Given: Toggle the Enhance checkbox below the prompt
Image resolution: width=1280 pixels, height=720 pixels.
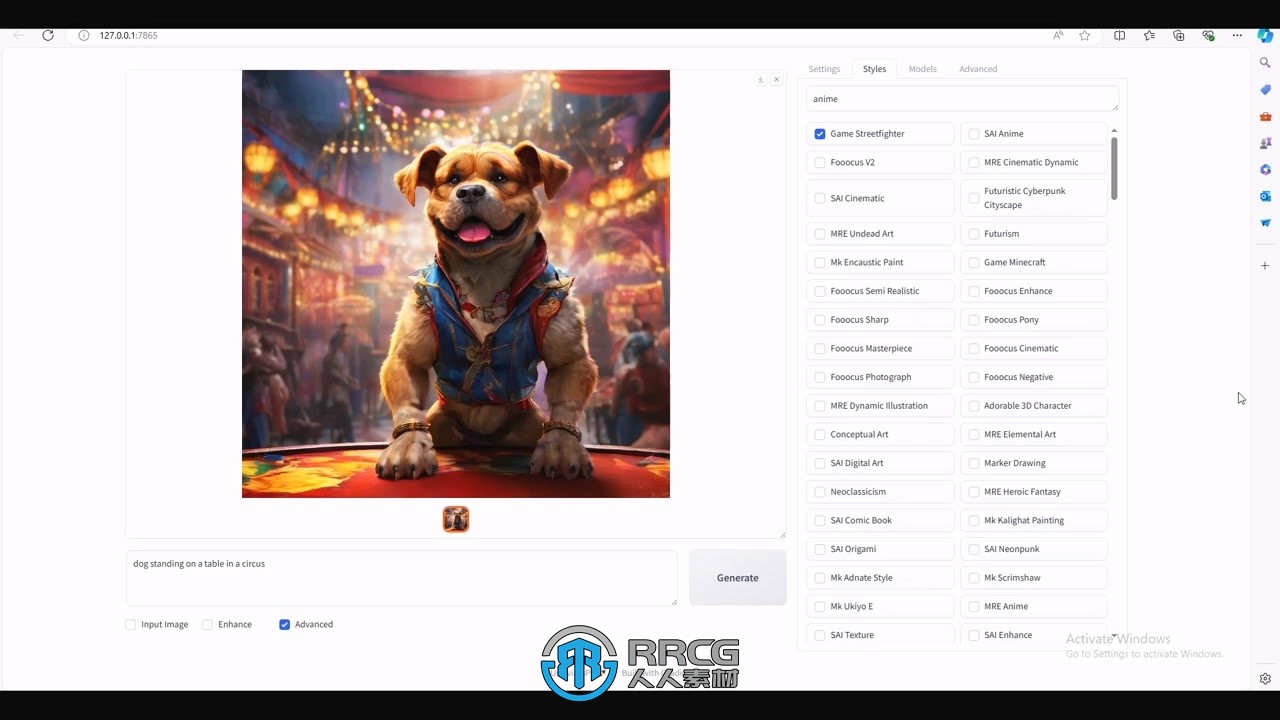Looking at the screenshot, I should click(208, 624).
